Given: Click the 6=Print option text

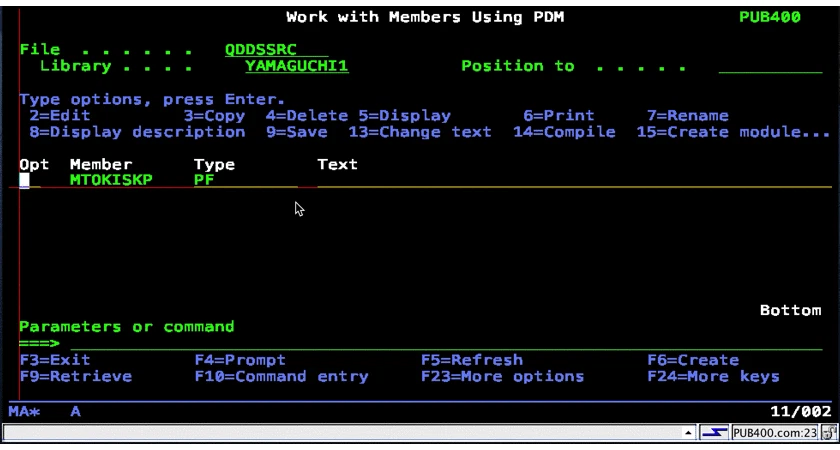Looking at the screenshot, I should [x=559, y=116].
